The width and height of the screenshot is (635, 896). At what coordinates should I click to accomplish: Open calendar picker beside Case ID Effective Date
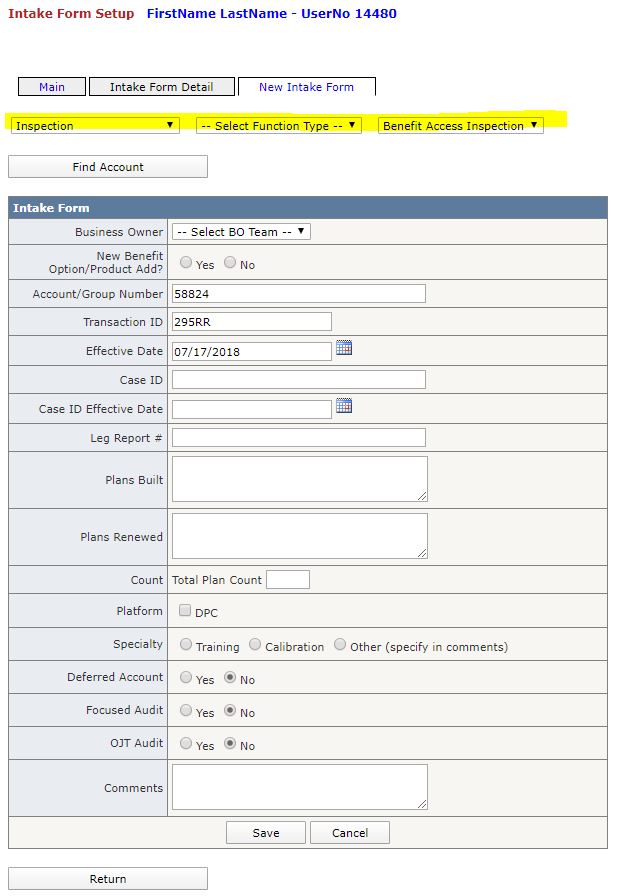tap(344, 406)
